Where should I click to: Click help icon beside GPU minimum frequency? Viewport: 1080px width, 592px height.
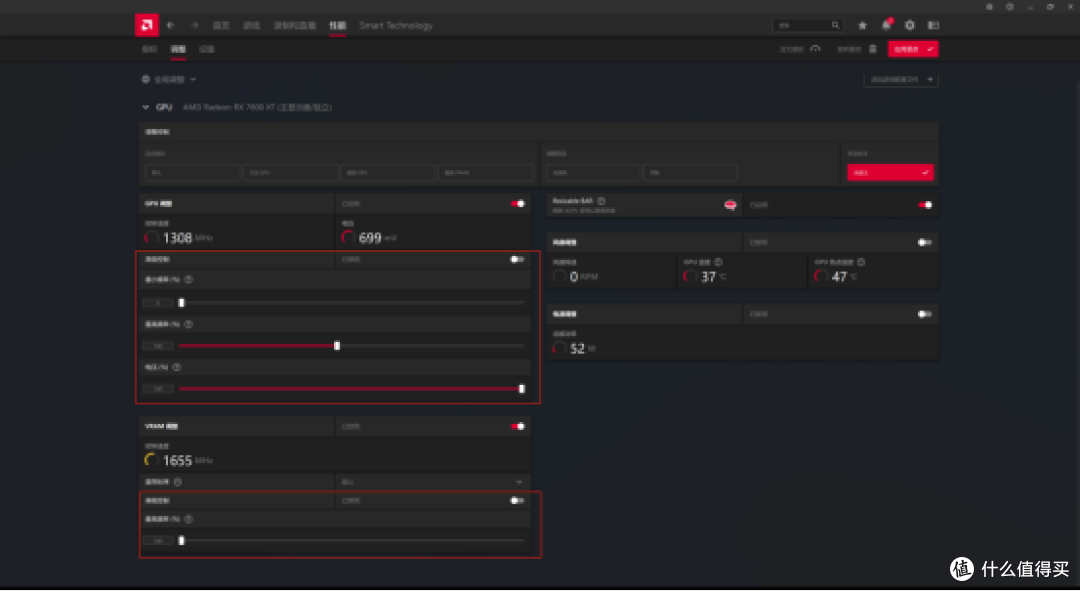coord(189,280)
